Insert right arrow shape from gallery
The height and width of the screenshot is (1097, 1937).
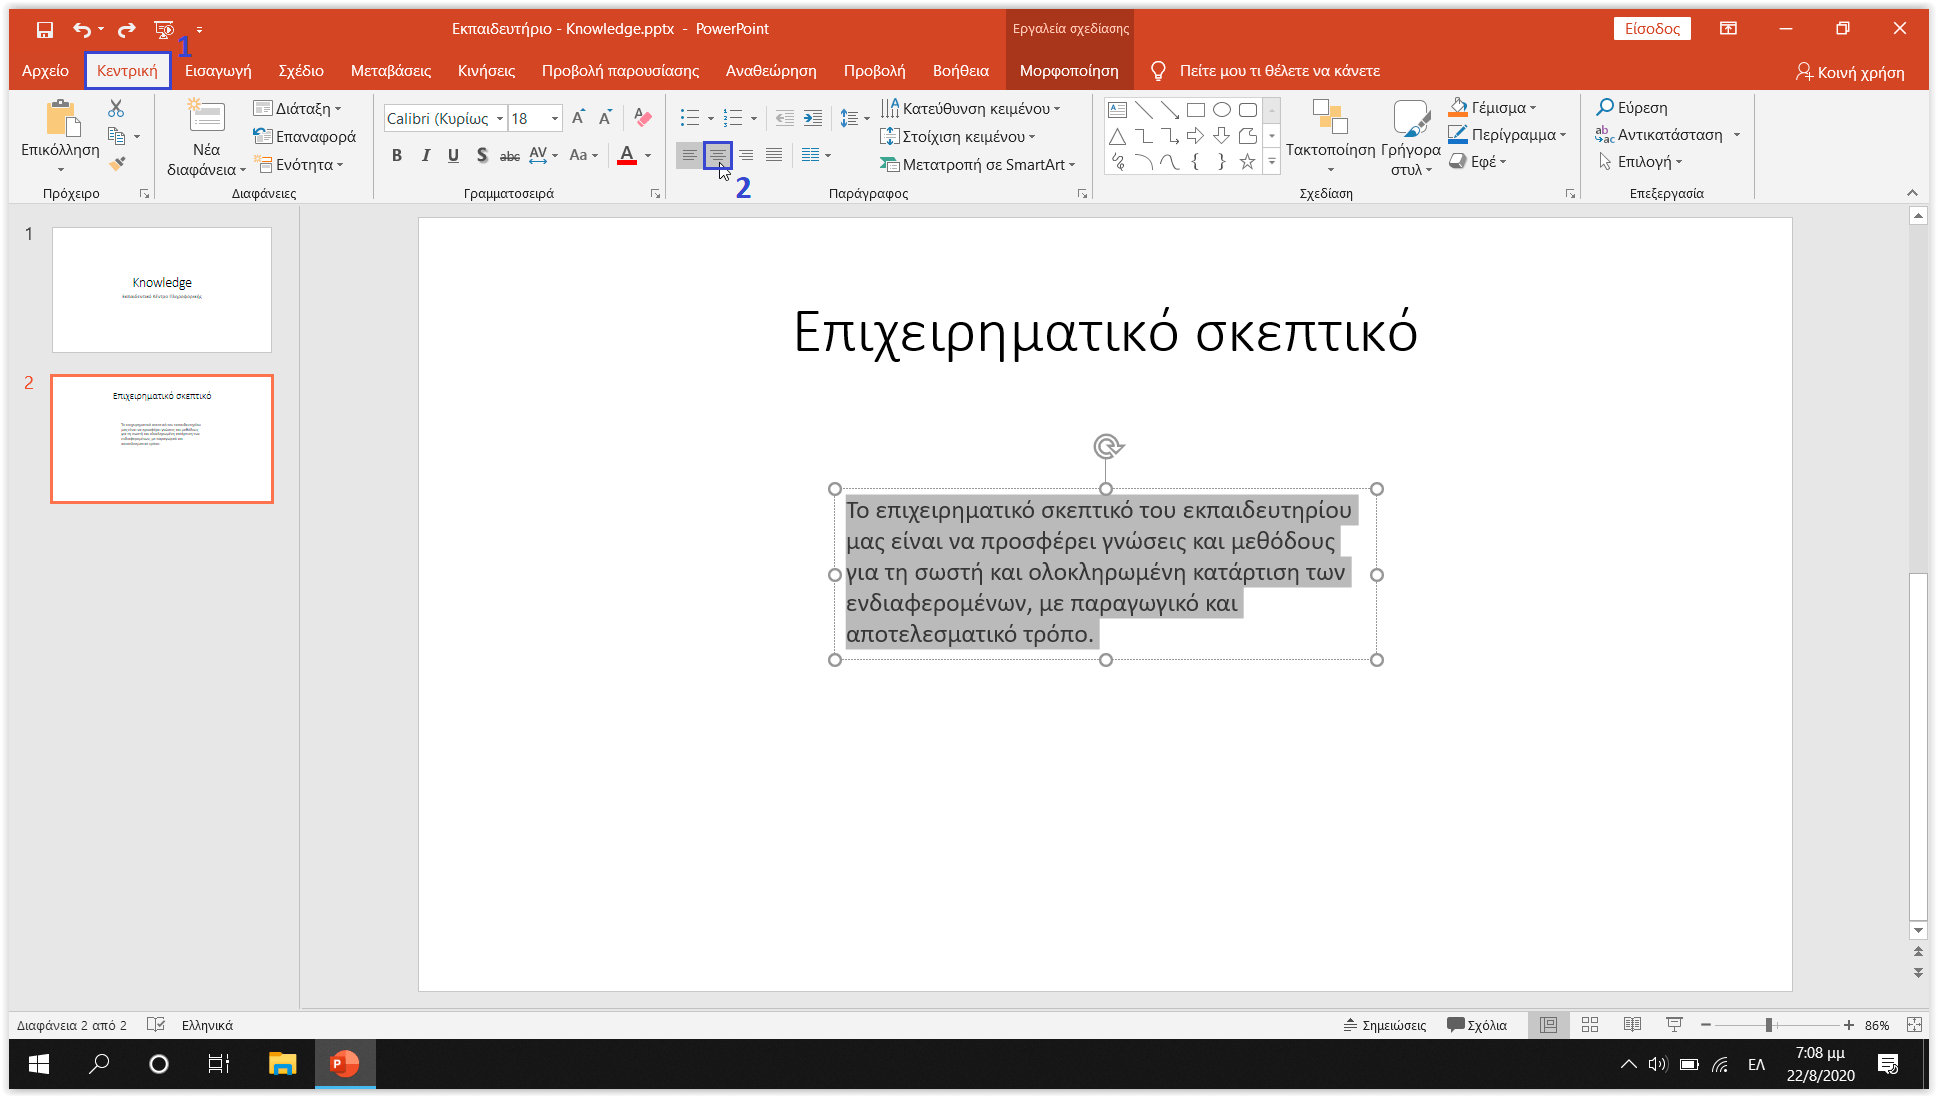point(1195,135)
